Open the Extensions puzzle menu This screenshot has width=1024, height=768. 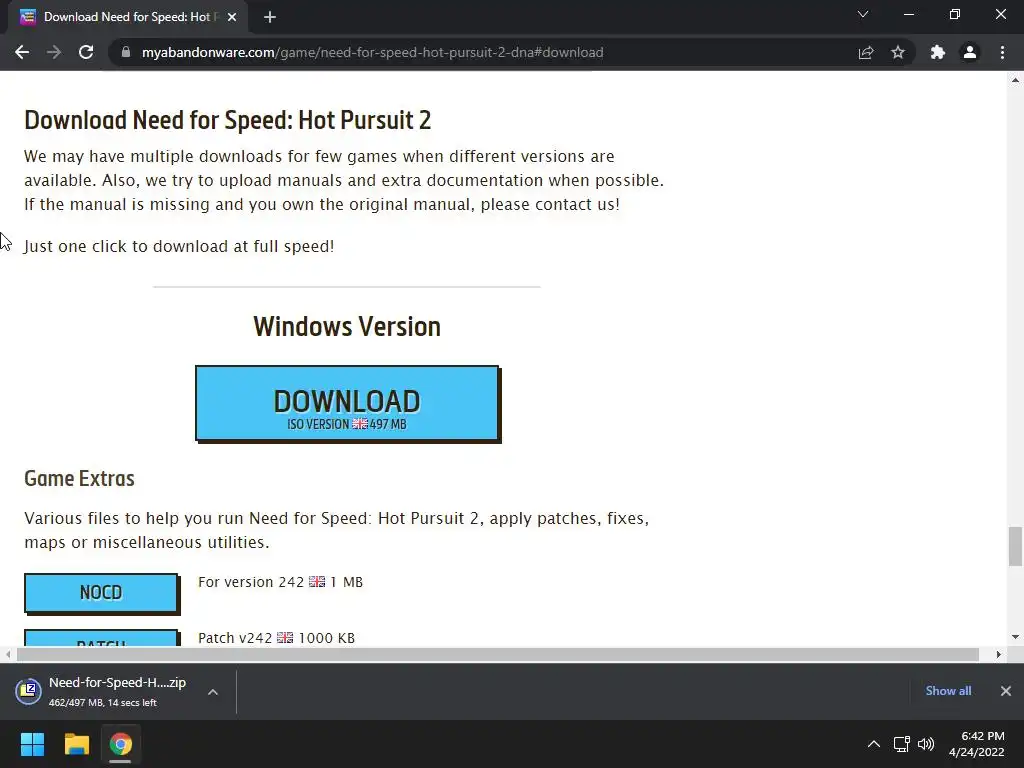(x=938, y=52)
